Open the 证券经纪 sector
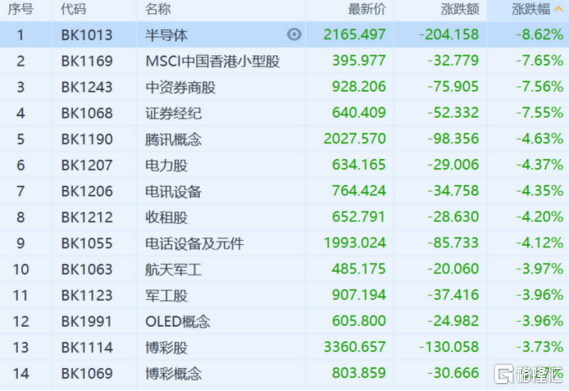This screenshot has height=391, width=569. click(x=173, y=113)
